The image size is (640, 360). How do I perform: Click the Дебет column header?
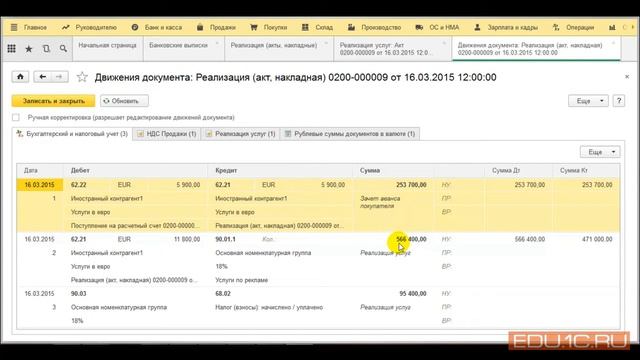pos(136,171)
